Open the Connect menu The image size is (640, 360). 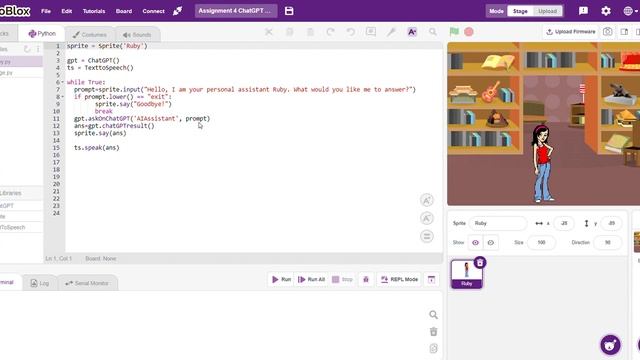[153, 11]
